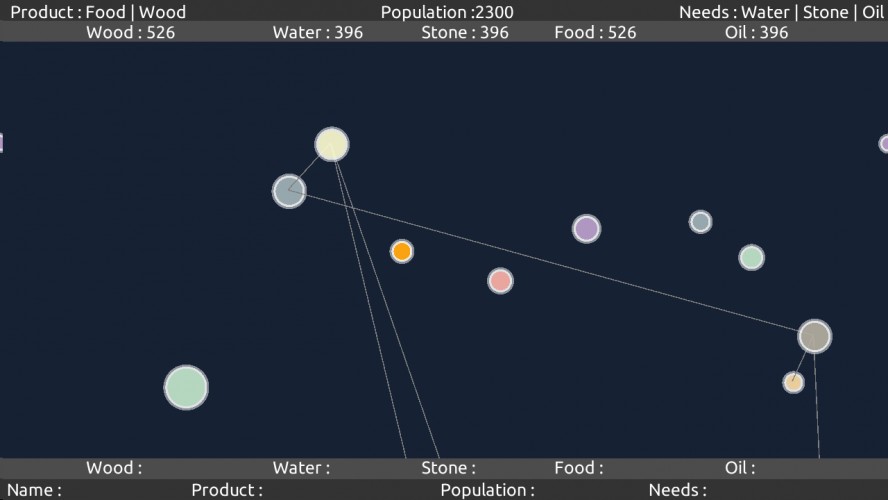Click the Product : Food | Wood text
This screenshot has width=888, height=500.
(98, 12)
